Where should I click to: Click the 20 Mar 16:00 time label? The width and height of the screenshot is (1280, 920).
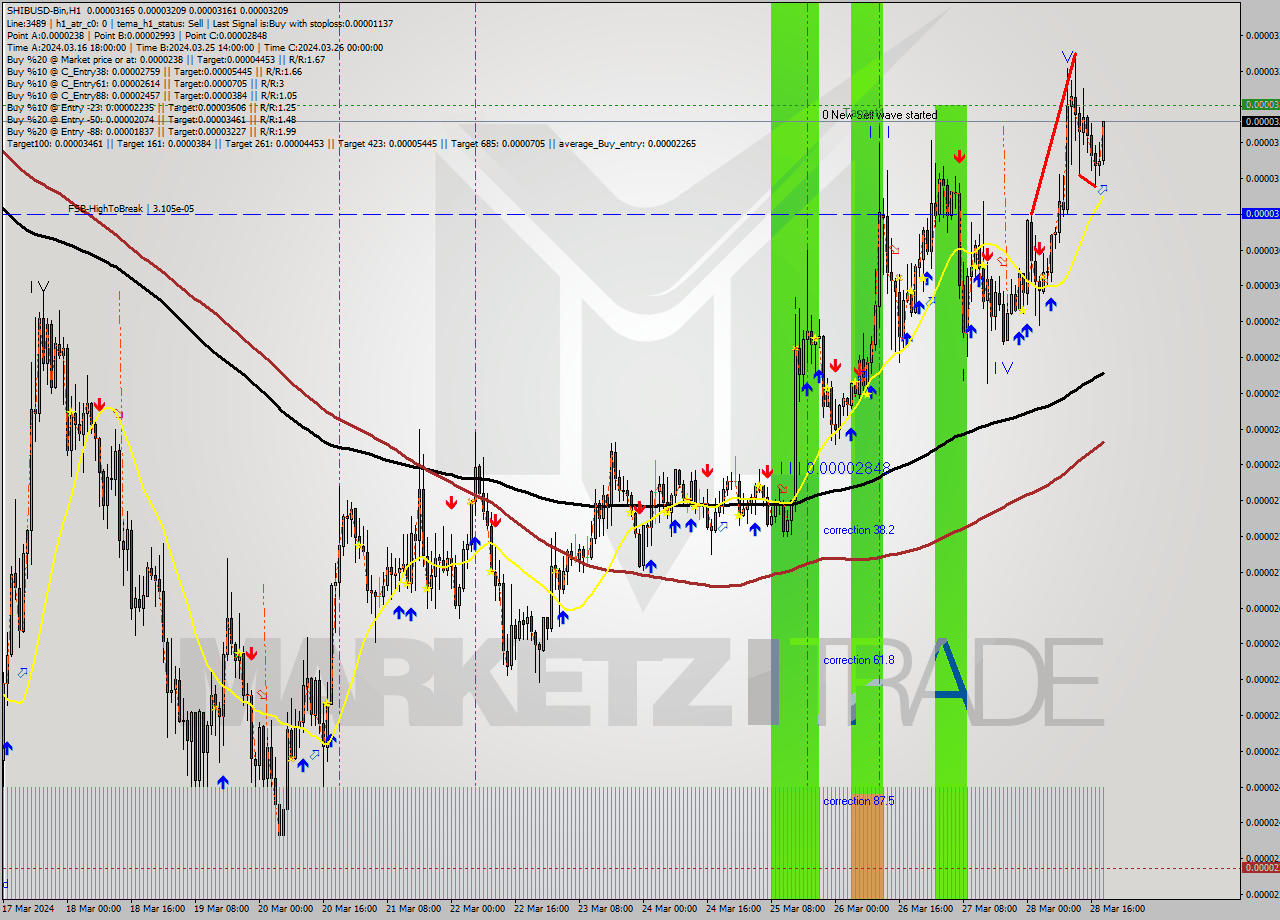349,909
